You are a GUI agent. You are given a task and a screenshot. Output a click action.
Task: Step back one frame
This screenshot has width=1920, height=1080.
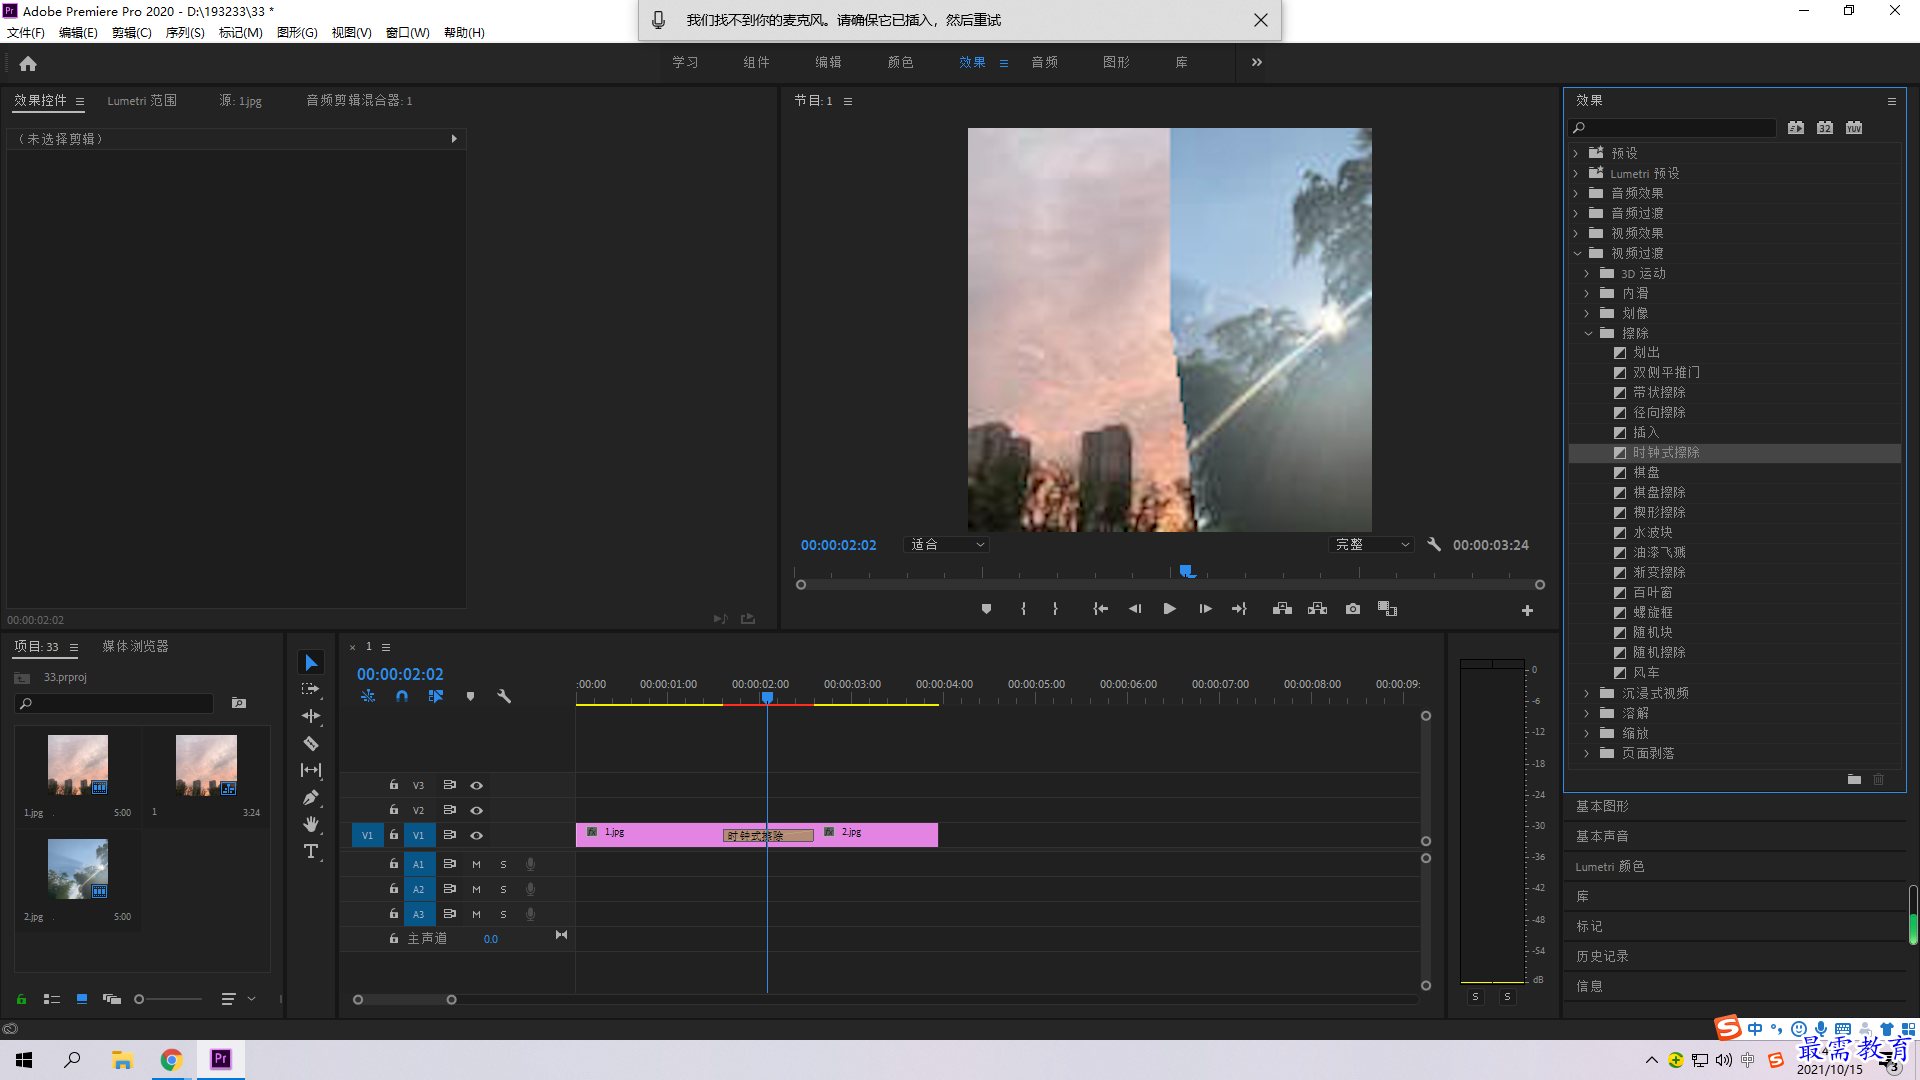(1135, 609)
